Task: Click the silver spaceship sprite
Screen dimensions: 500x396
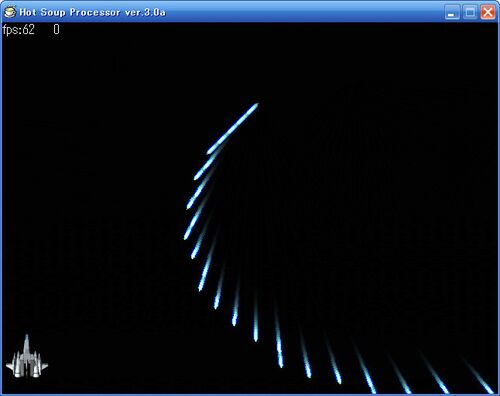Action: (27, 357)
